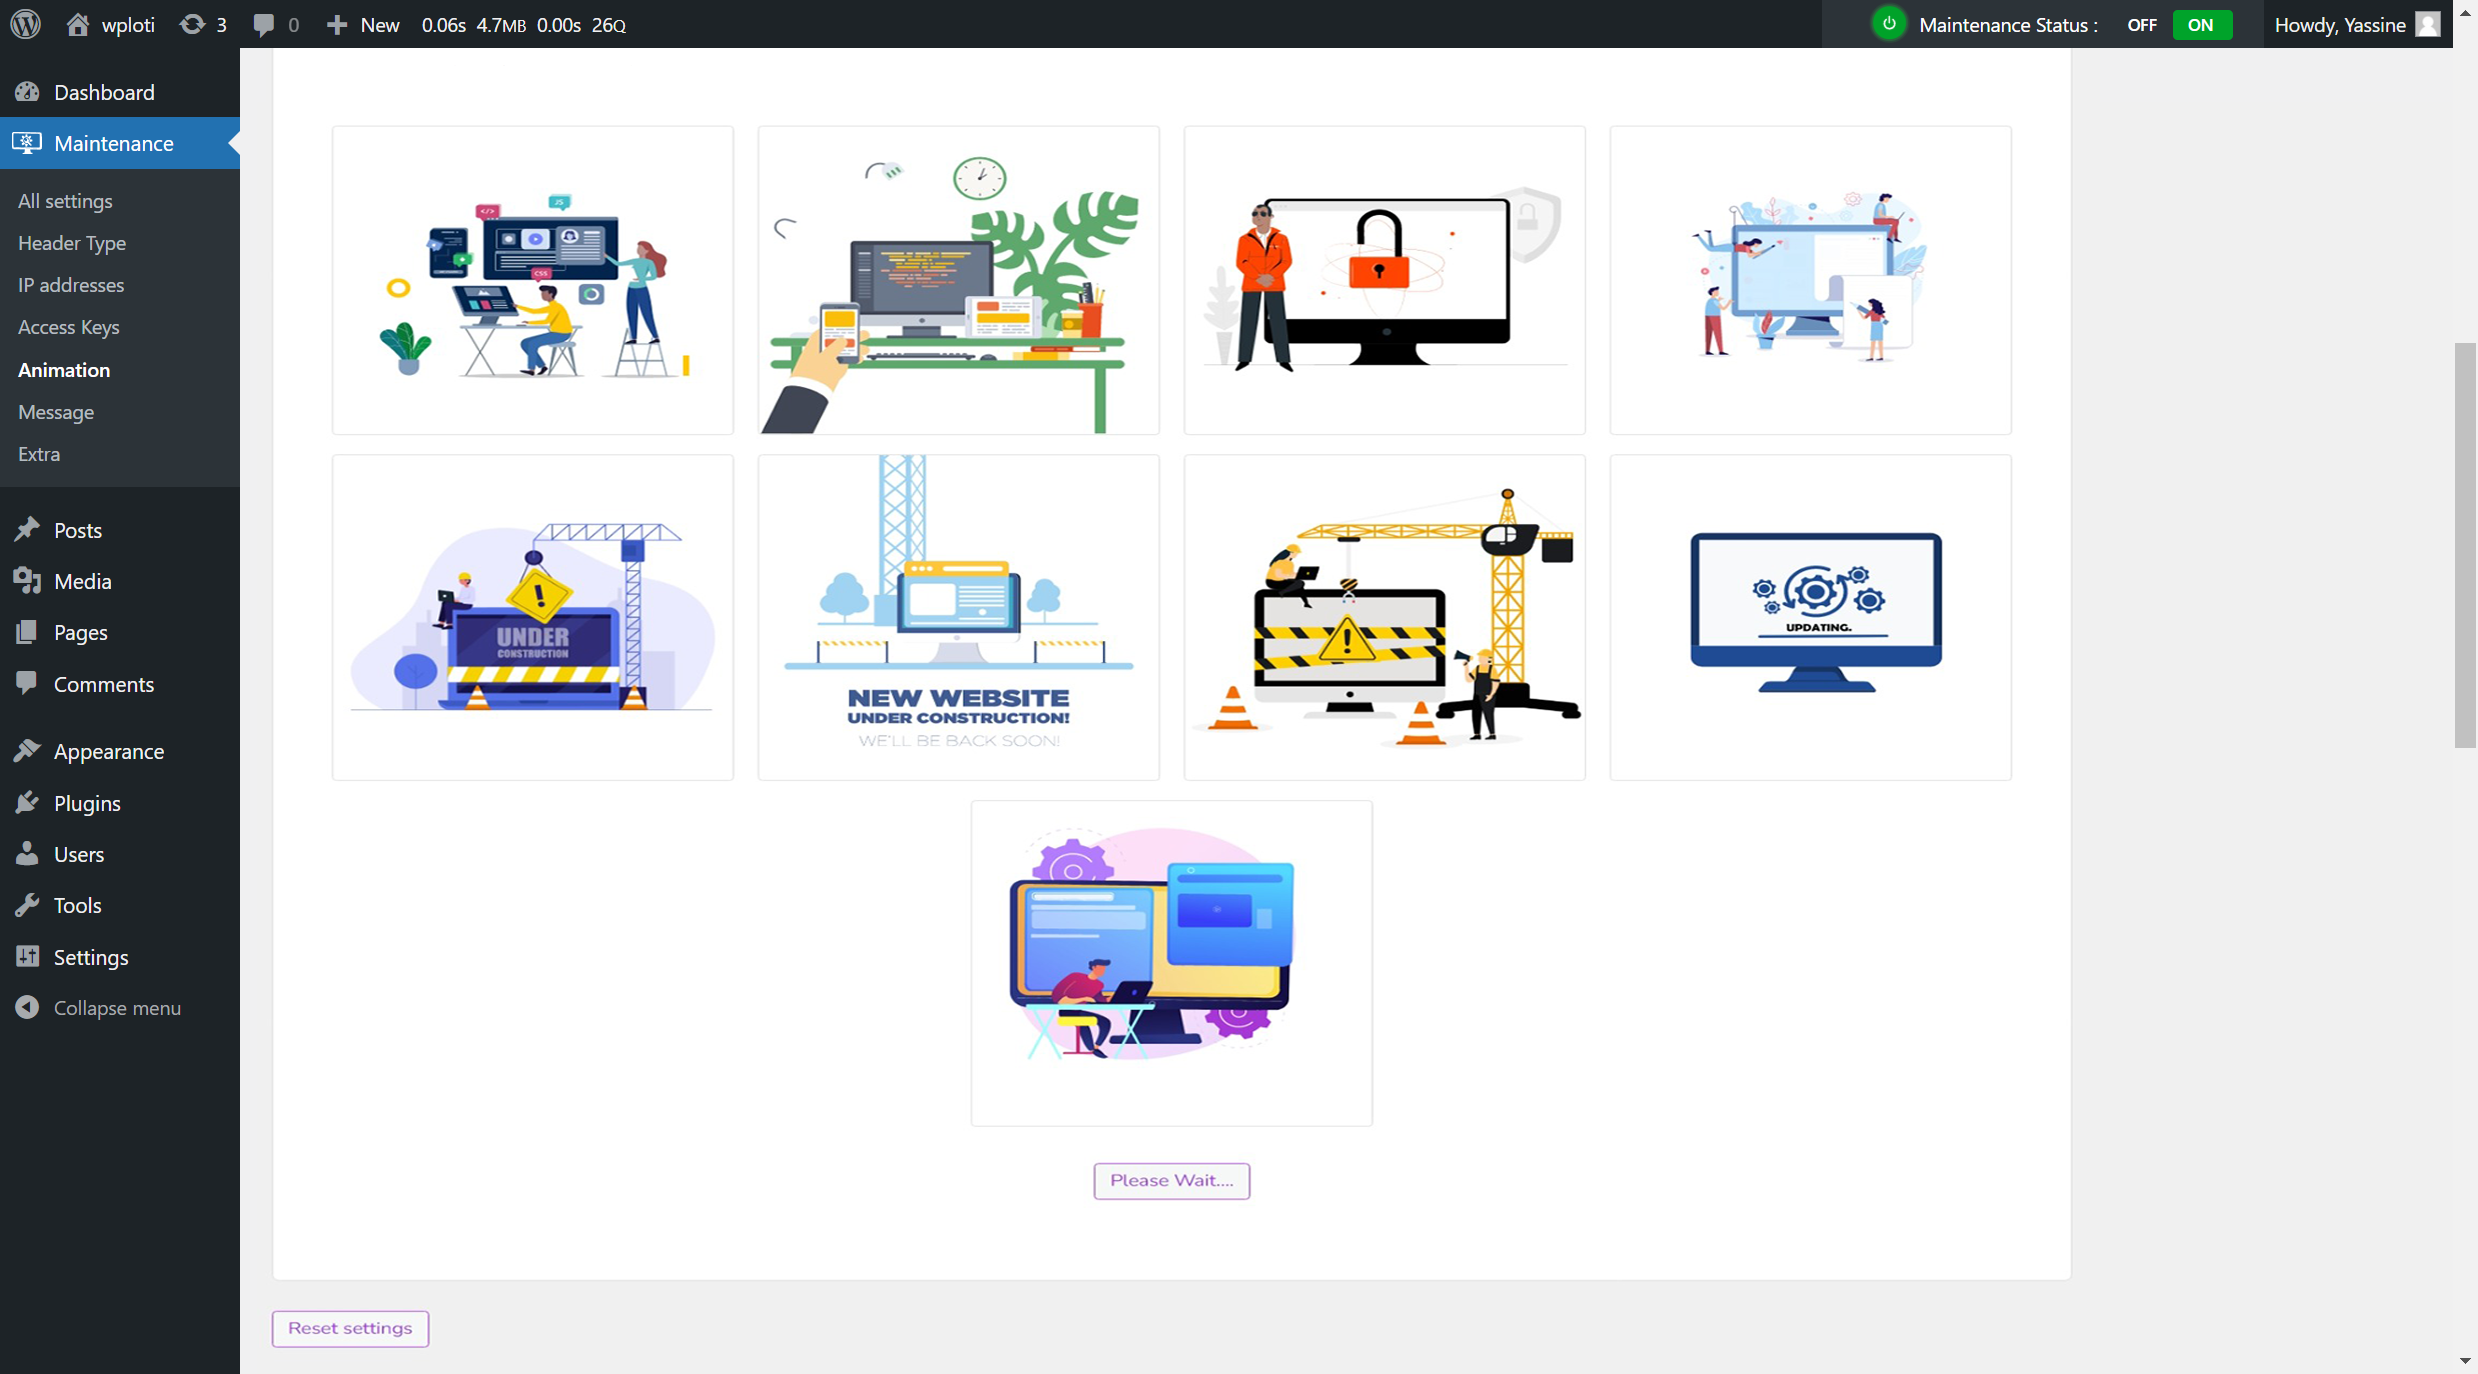This screenshot has height=1374, width=2478.
Task: Open Access Keys submenu item
Action: pos(68,327)
